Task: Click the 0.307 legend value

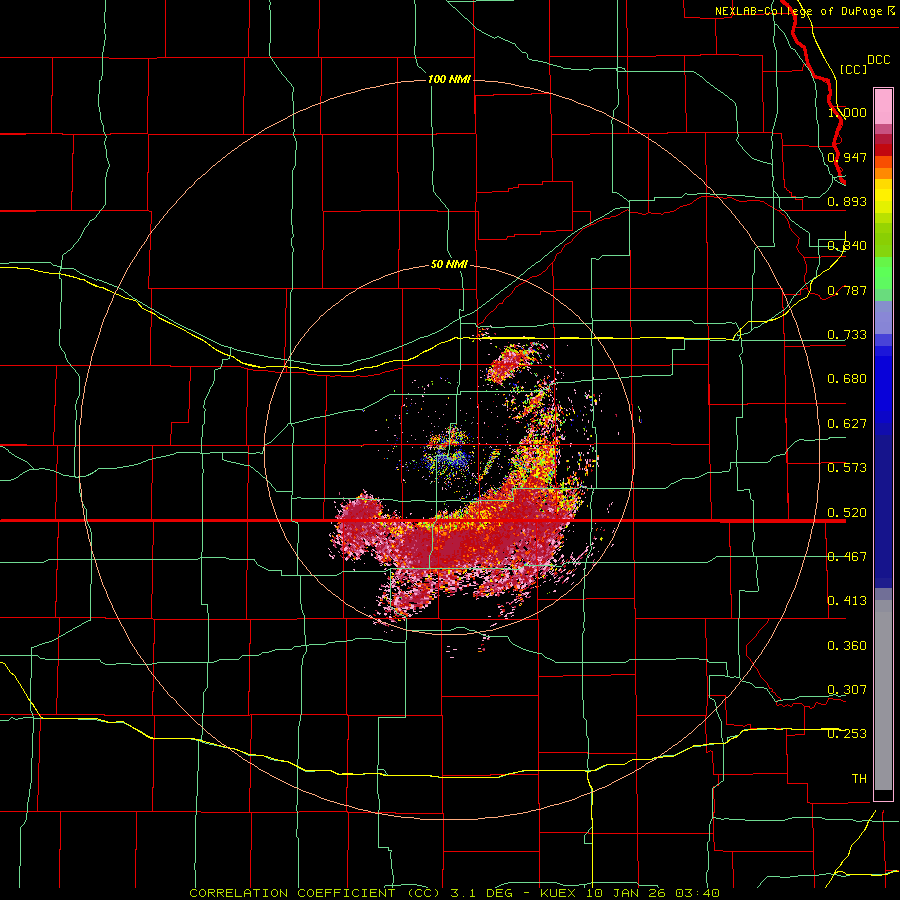Action: point(847,689)
